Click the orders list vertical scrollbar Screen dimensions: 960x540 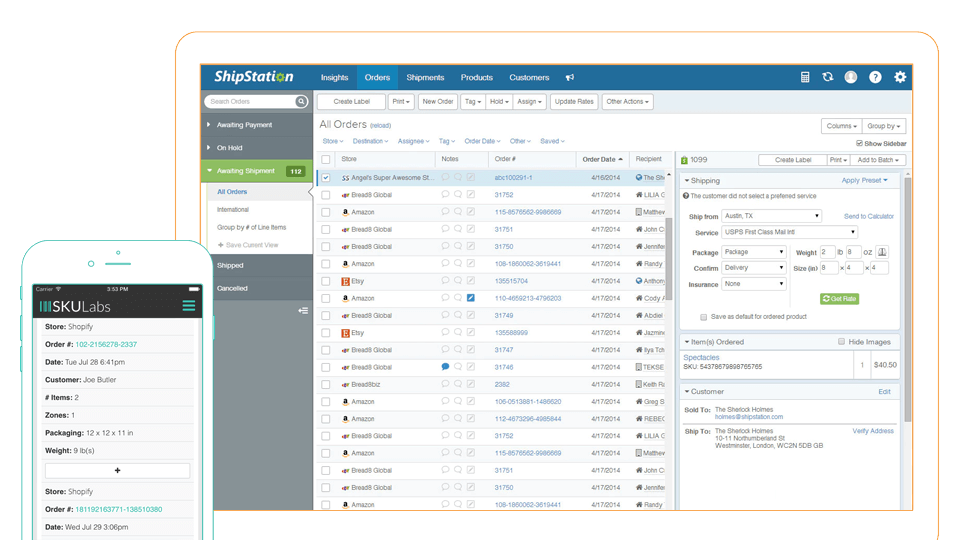[x=669, y=257]
